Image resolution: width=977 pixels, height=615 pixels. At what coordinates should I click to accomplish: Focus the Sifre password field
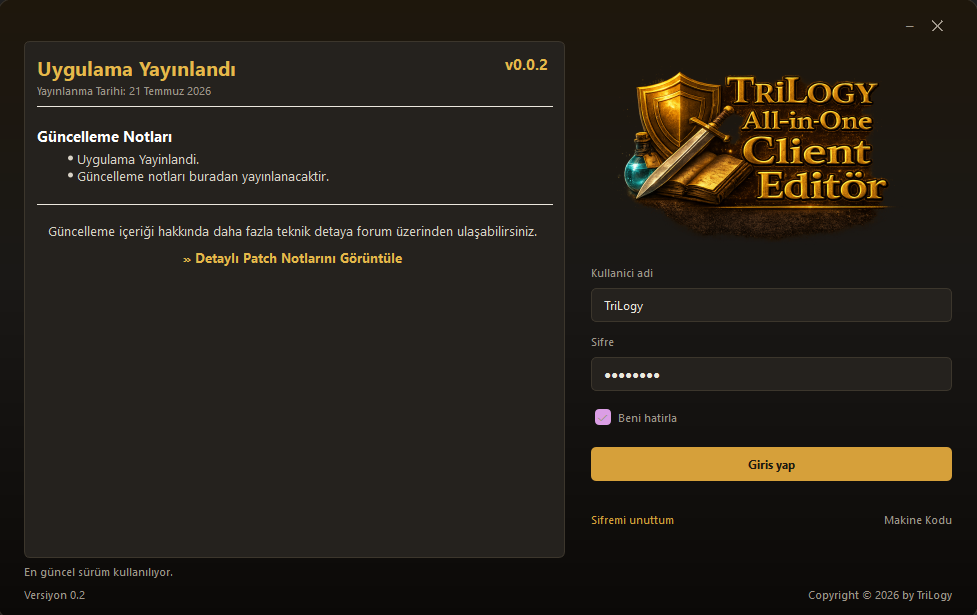[771, 374]
